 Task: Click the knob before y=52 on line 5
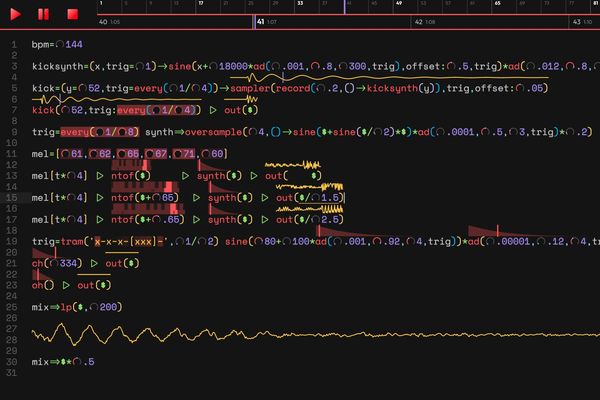[83, 88]
